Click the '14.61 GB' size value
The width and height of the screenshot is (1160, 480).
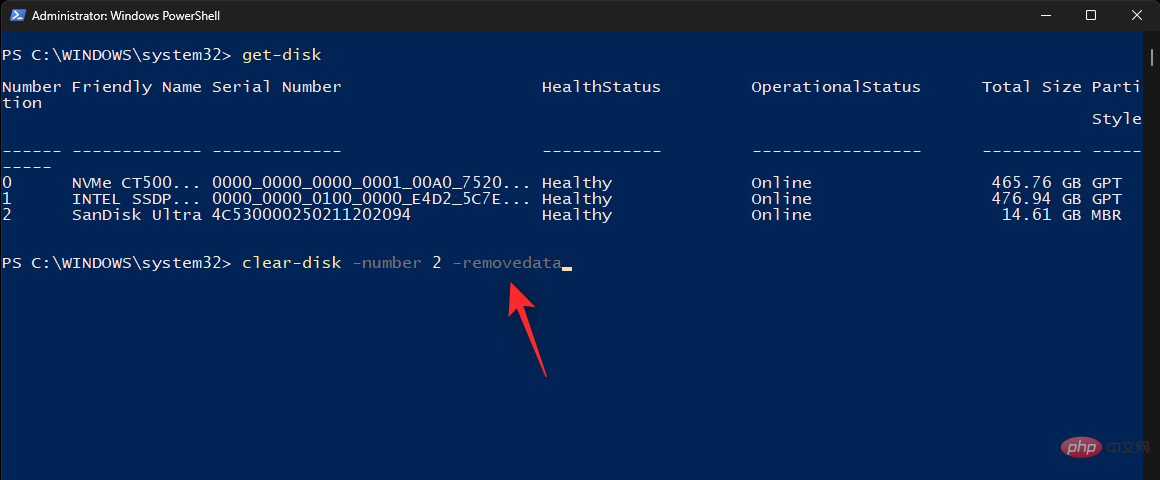(1042, 215)
